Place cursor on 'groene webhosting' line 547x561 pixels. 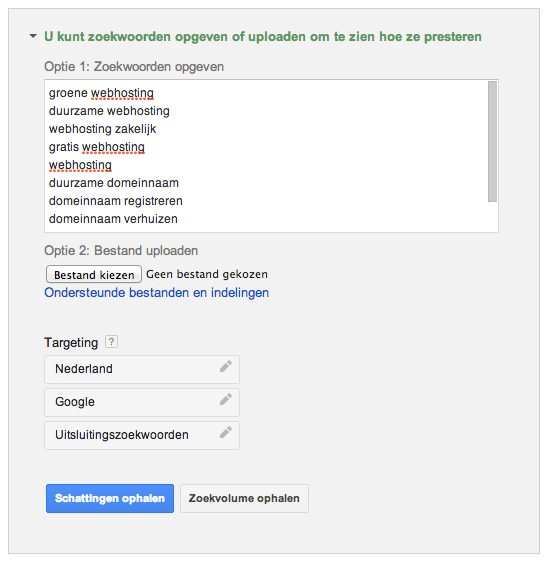click(x=101, y=93)
